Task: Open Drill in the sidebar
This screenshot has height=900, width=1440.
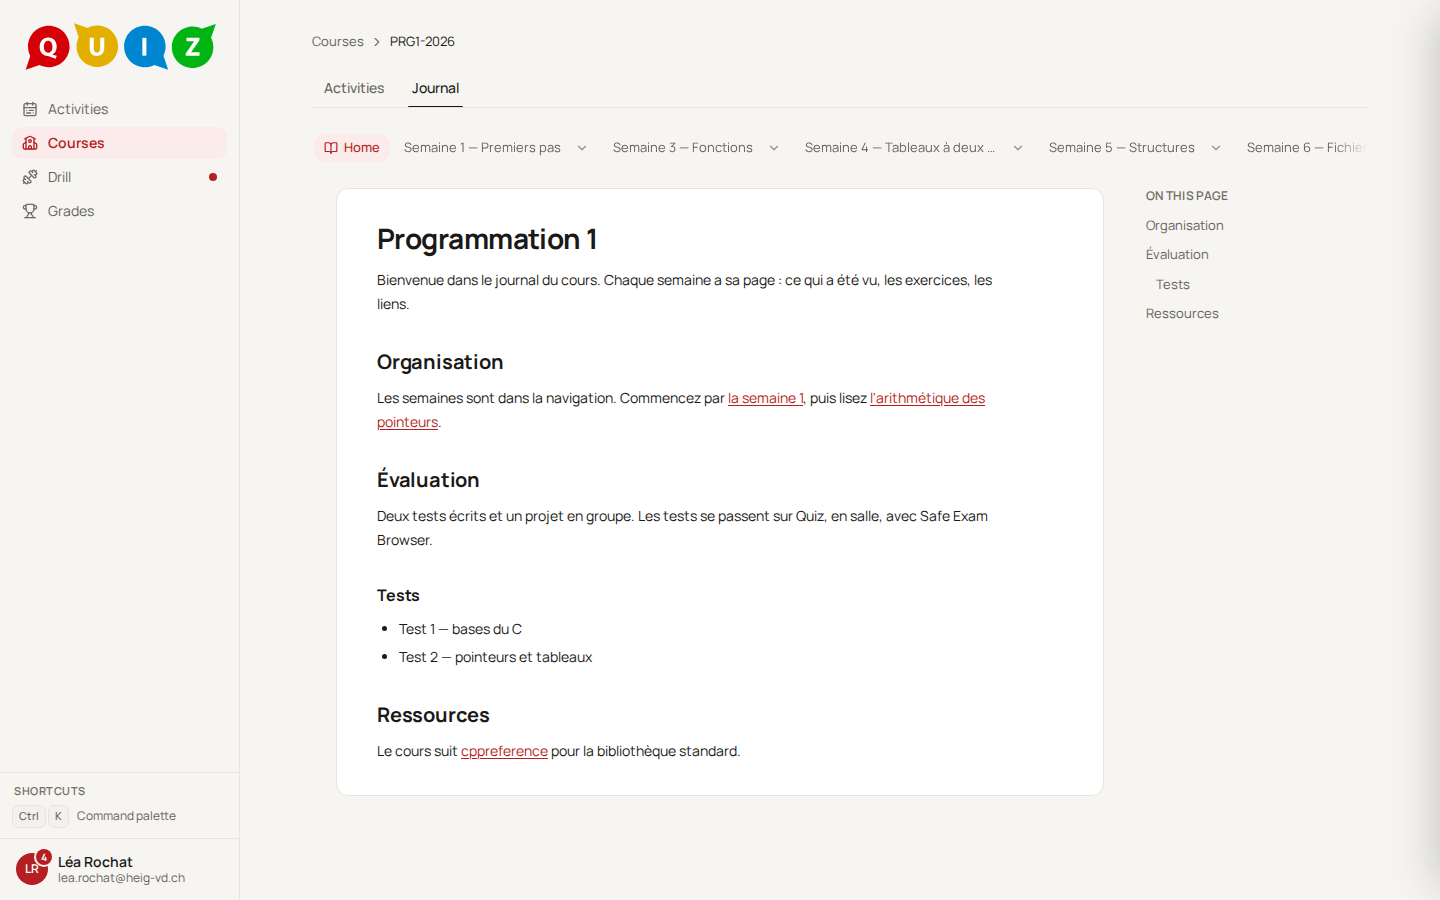Action: click(120, 177)
